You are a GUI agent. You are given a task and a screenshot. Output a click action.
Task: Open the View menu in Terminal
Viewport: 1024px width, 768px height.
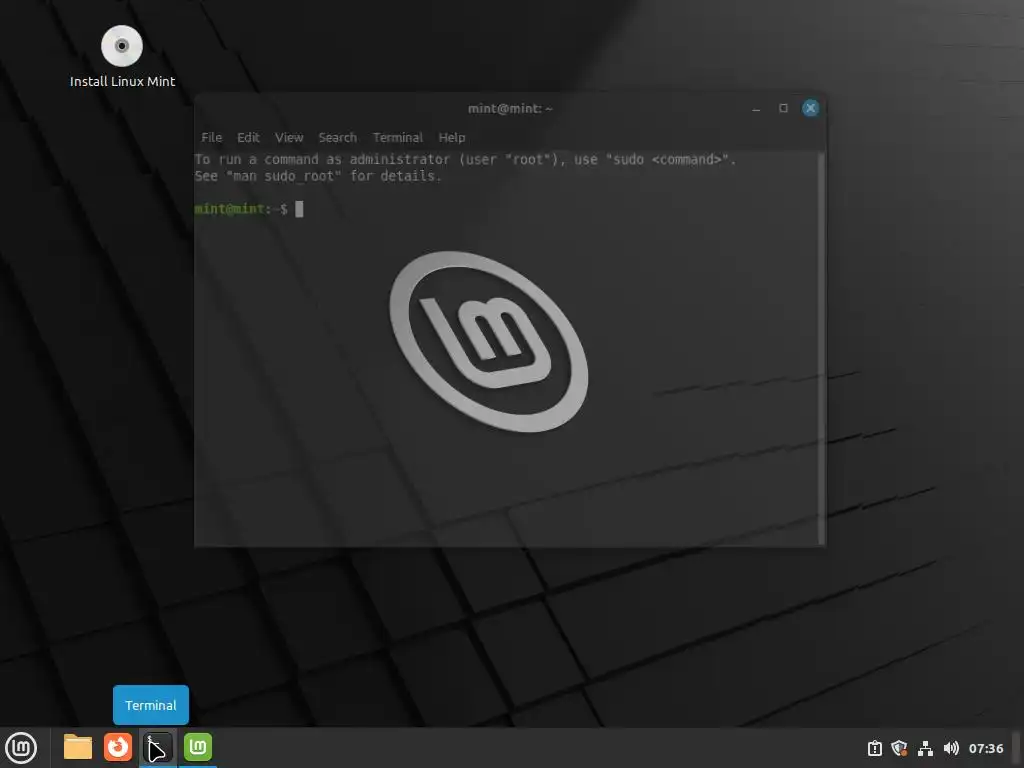point(289,137)
